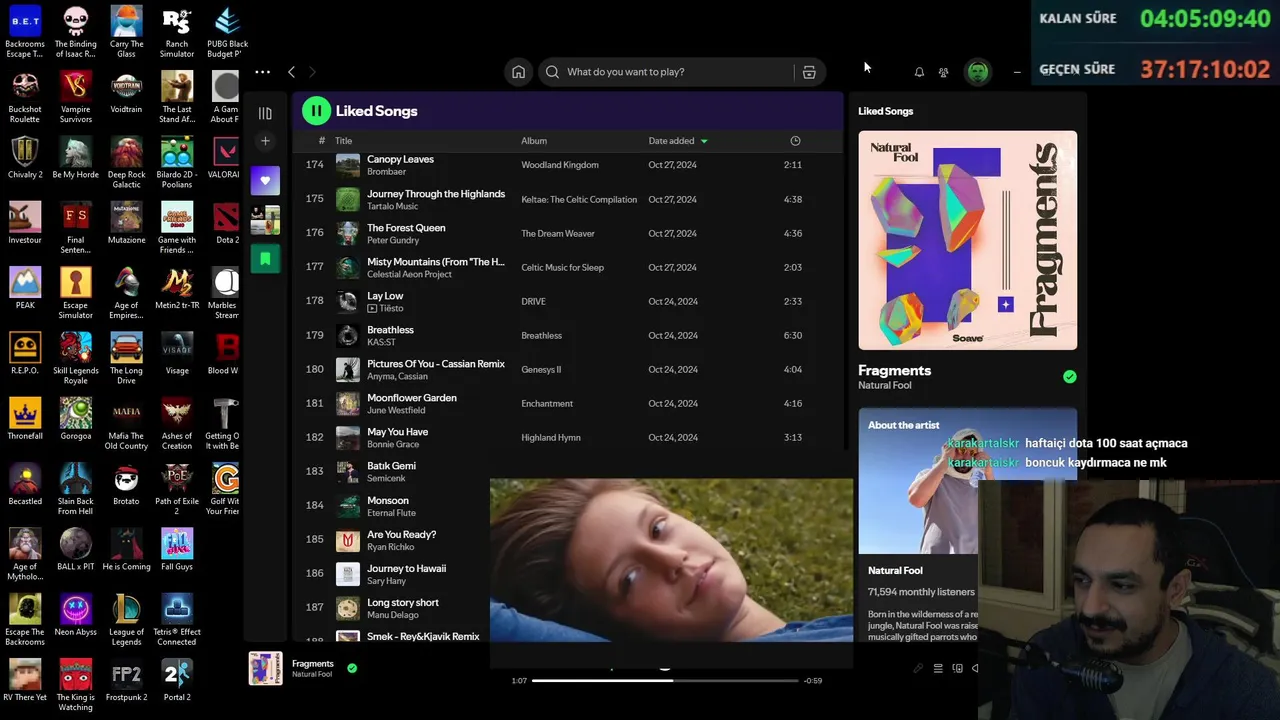Open the R.E.P.O. desktop shortcut
This screenshot has width=1280, height=720.
25,353
